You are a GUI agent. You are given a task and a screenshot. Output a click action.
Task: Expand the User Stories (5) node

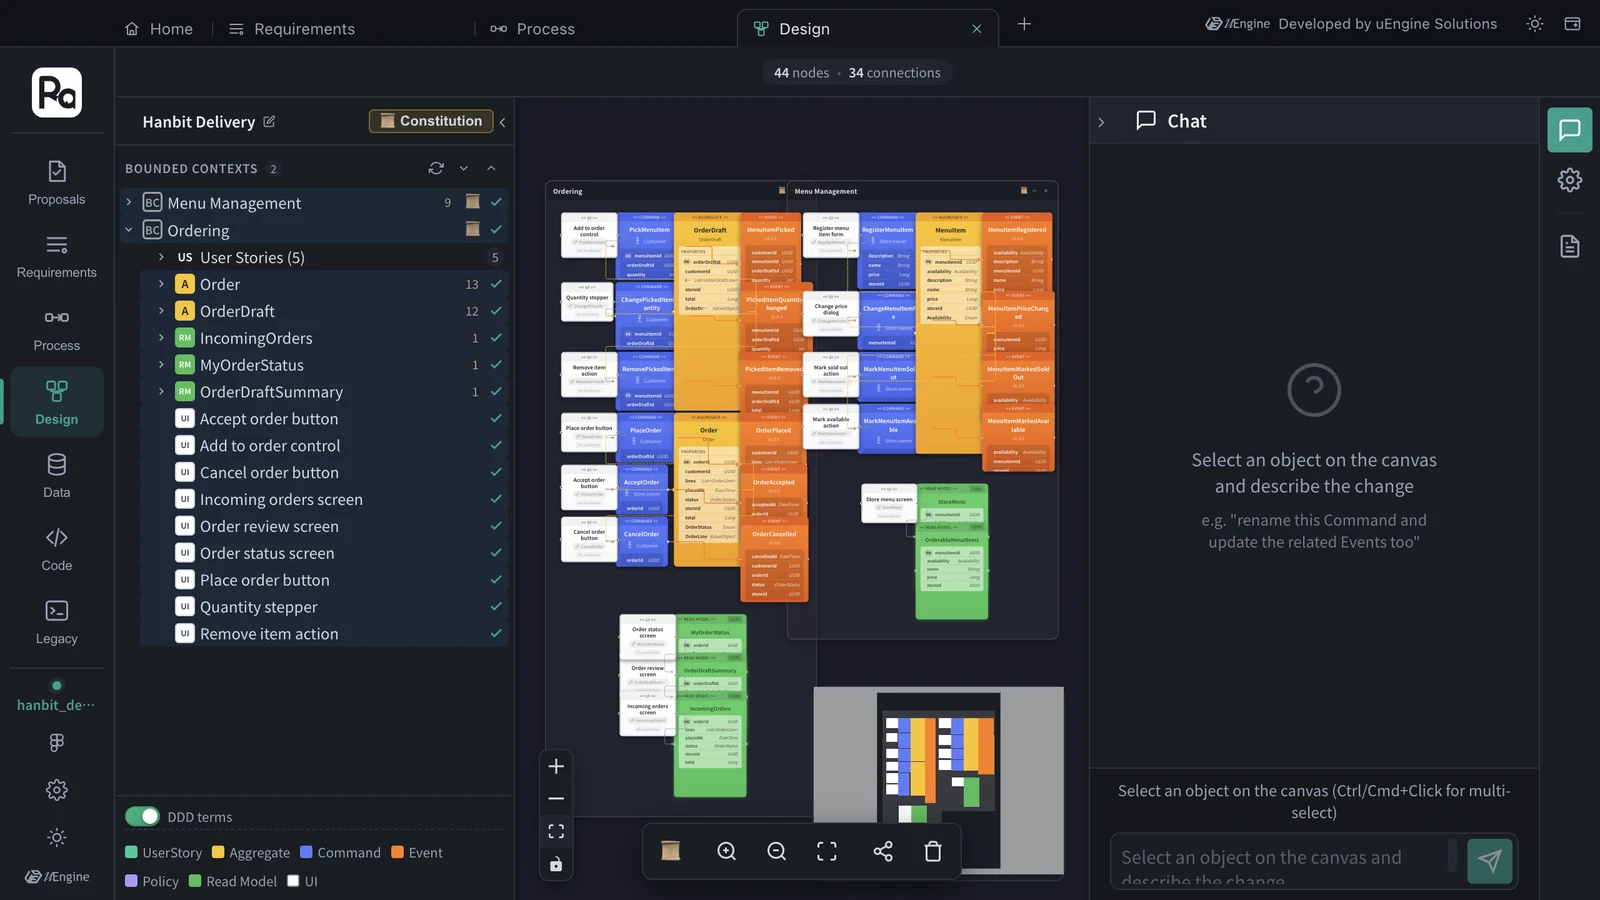161,257
